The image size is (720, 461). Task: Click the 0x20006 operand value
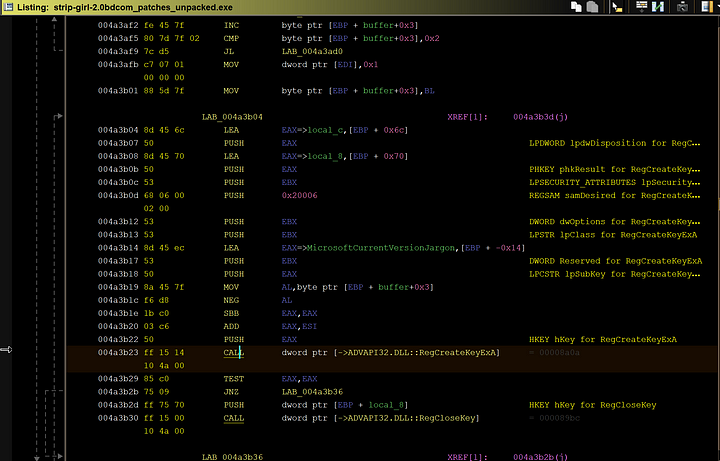pos(299,196)
